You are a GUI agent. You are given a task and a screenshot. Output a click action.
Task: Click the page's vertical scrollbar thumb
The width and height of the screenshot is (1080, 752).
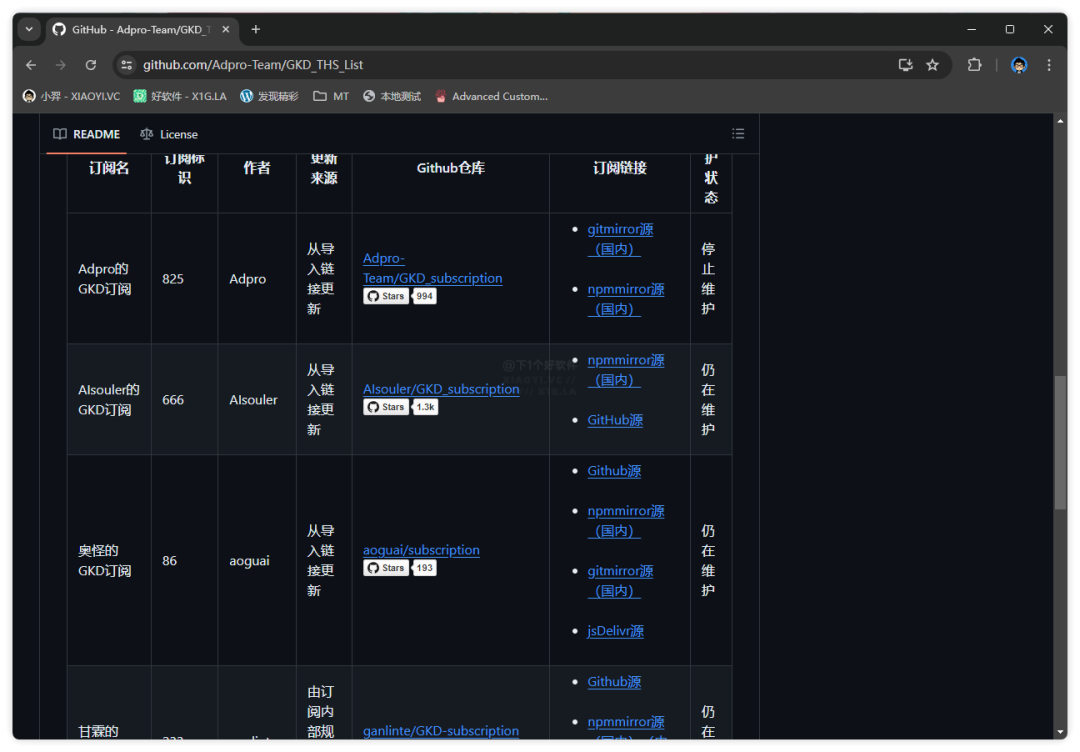pyautogui.click(x=1060, y=442)
